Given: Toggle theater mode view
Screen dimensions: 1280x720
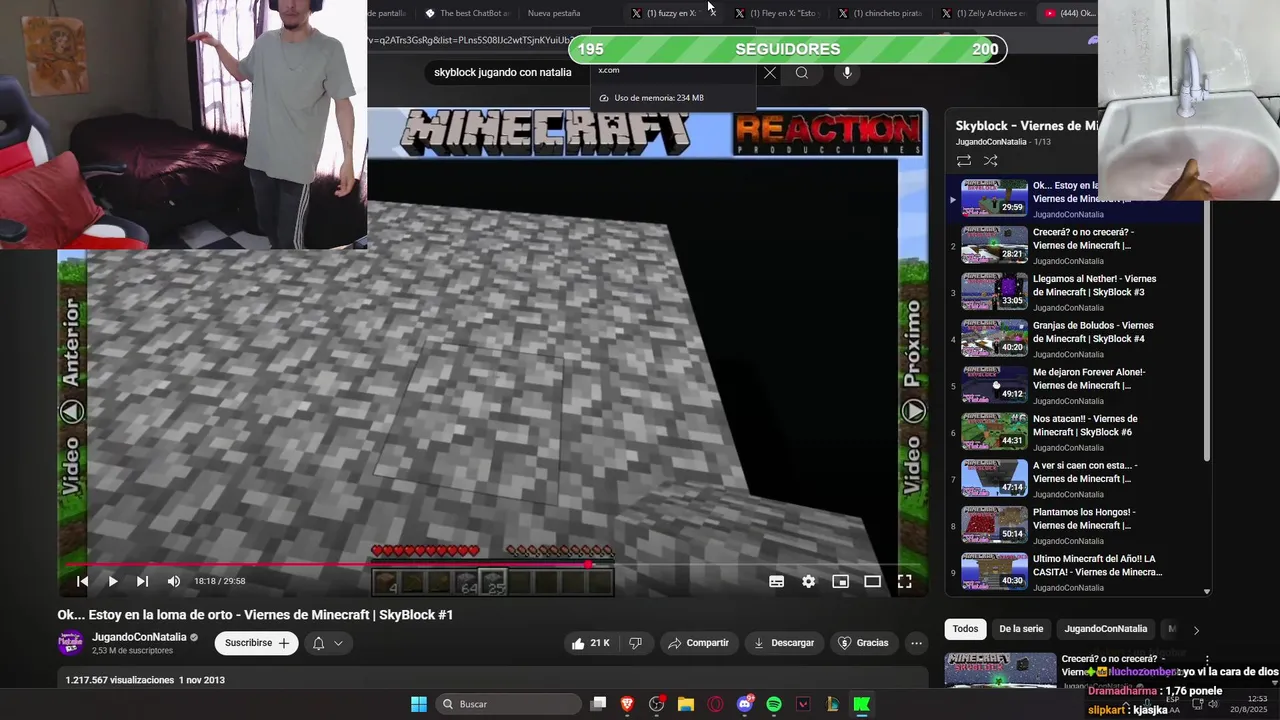Looking at the screenshot, I should click(x=872, y=581).
